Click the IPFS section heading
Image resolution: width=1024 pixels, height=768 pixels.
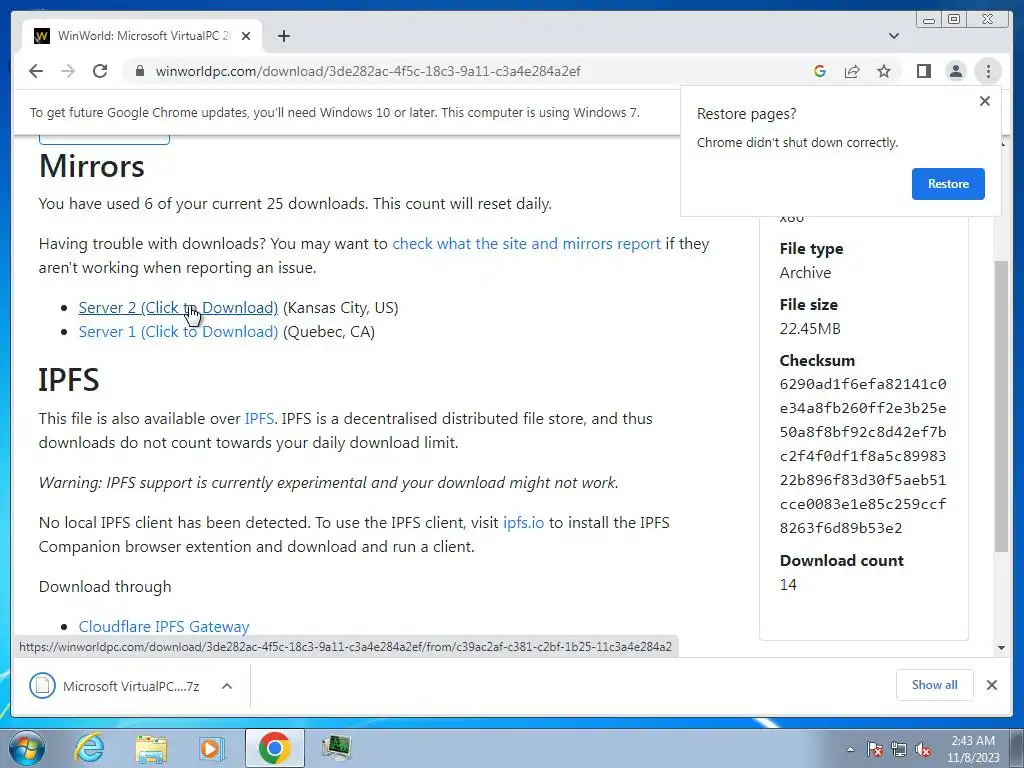(x=69, y=380)
